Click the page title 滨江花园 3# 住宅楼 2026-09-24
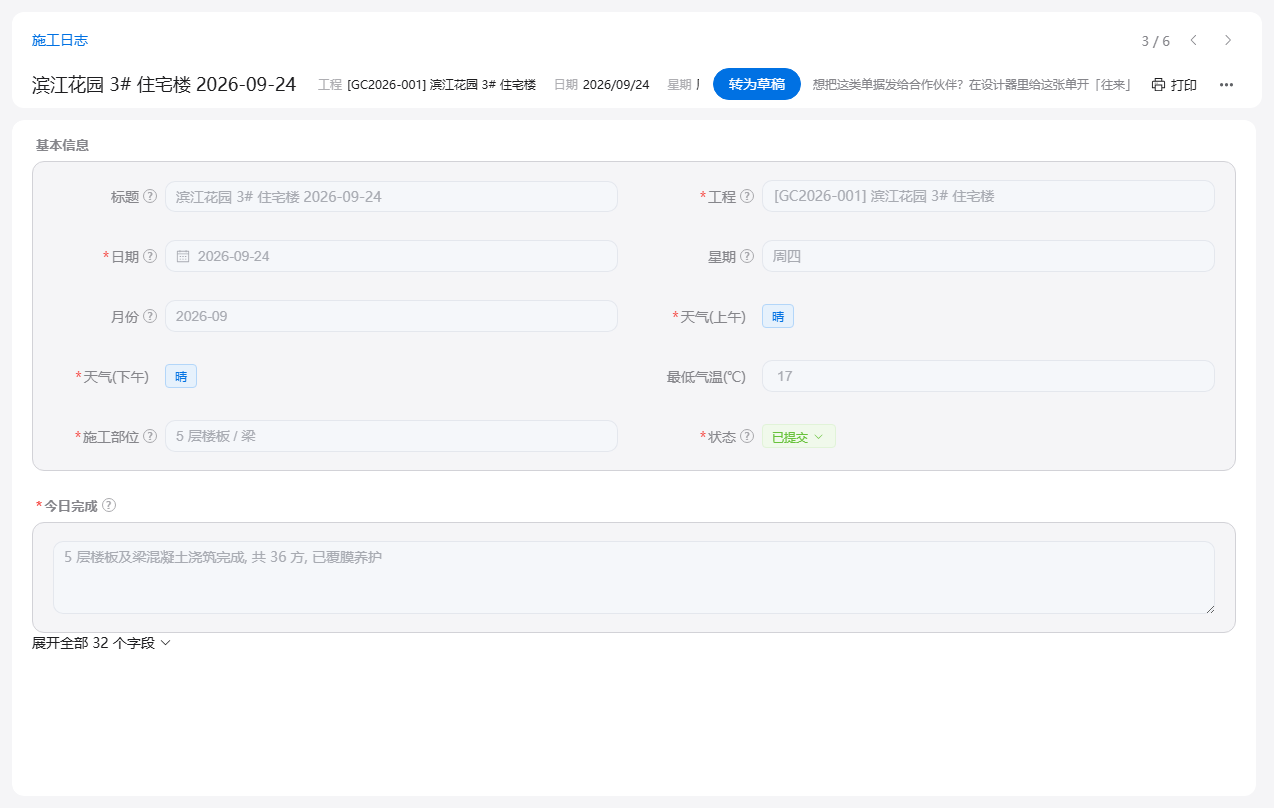This screenshot has width=1274, height=808. (164, 85)
